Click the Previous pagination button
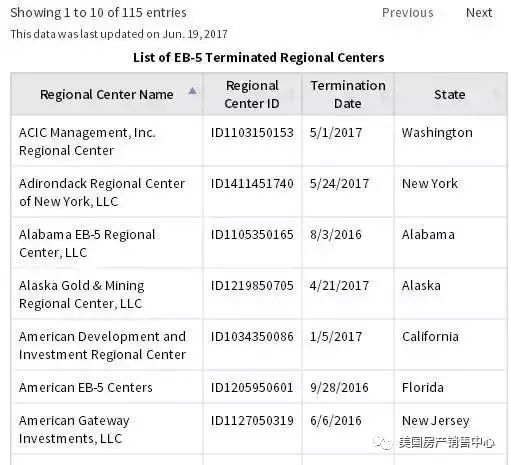 (x=407, y=13)
